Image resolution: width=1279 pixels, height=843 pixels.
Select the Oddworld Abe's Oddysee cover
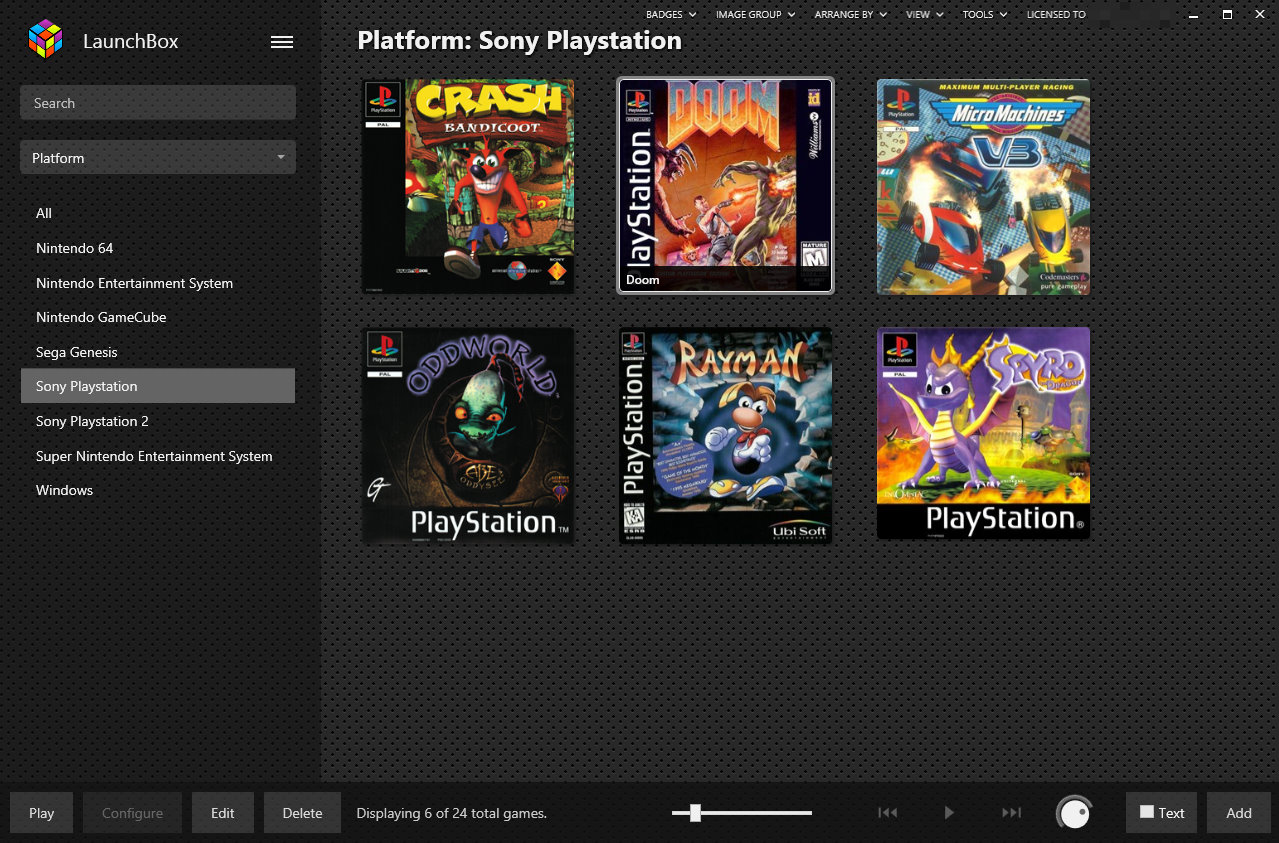pyautogui.click(x=468, y=436)
